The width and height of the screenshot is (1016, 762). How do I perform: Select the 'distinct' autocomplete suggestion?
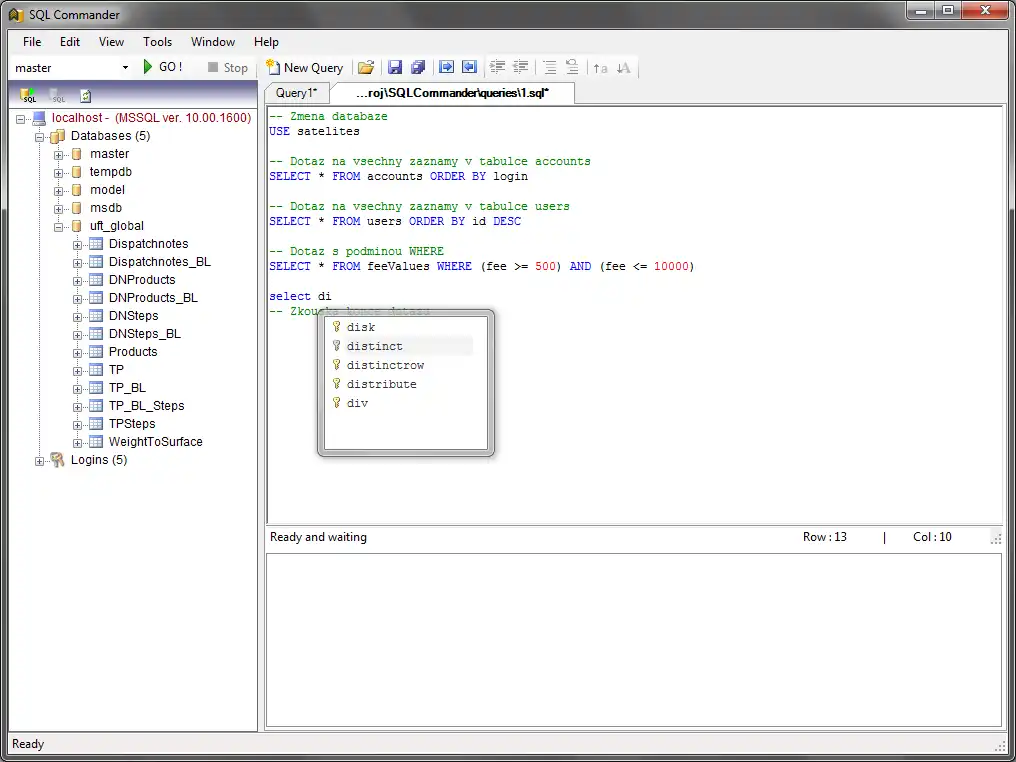click(375, 346)
